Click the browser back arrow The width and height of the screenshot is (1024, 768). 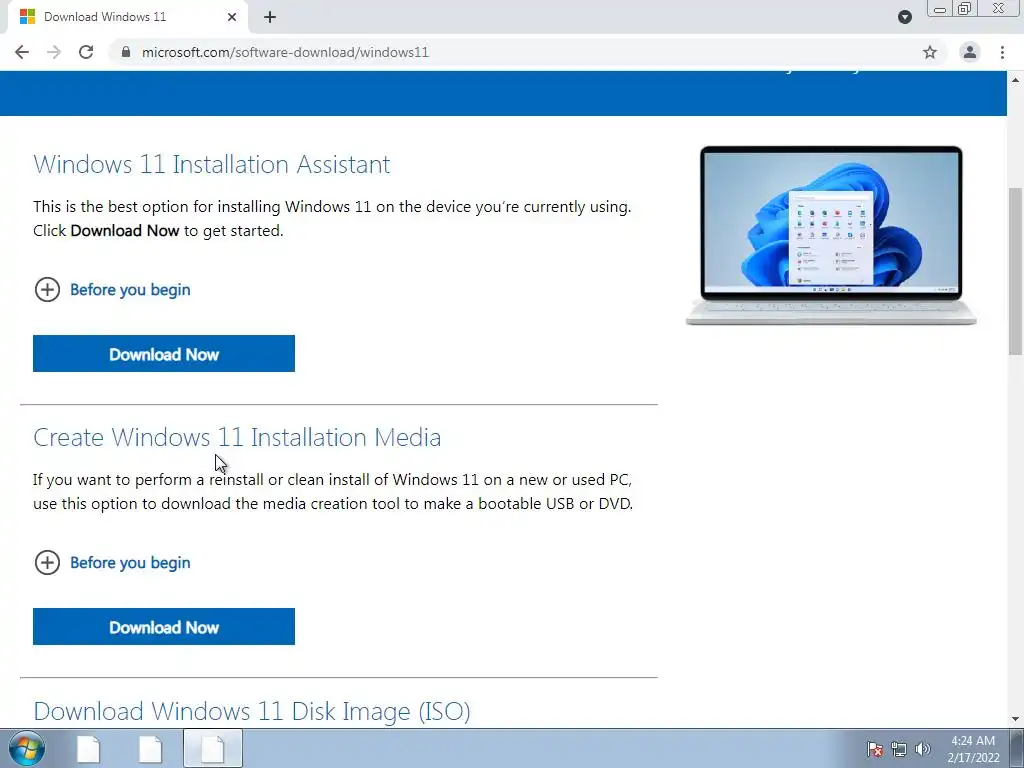(x=22, y=52)
